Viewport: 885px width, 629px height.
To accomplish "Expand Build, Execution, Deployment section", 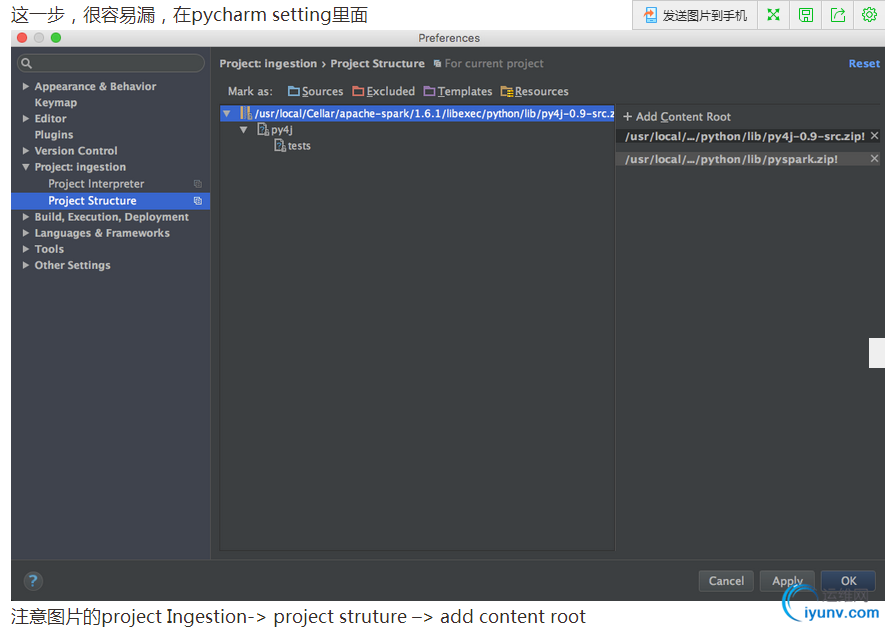I will (x=25, y=217).
